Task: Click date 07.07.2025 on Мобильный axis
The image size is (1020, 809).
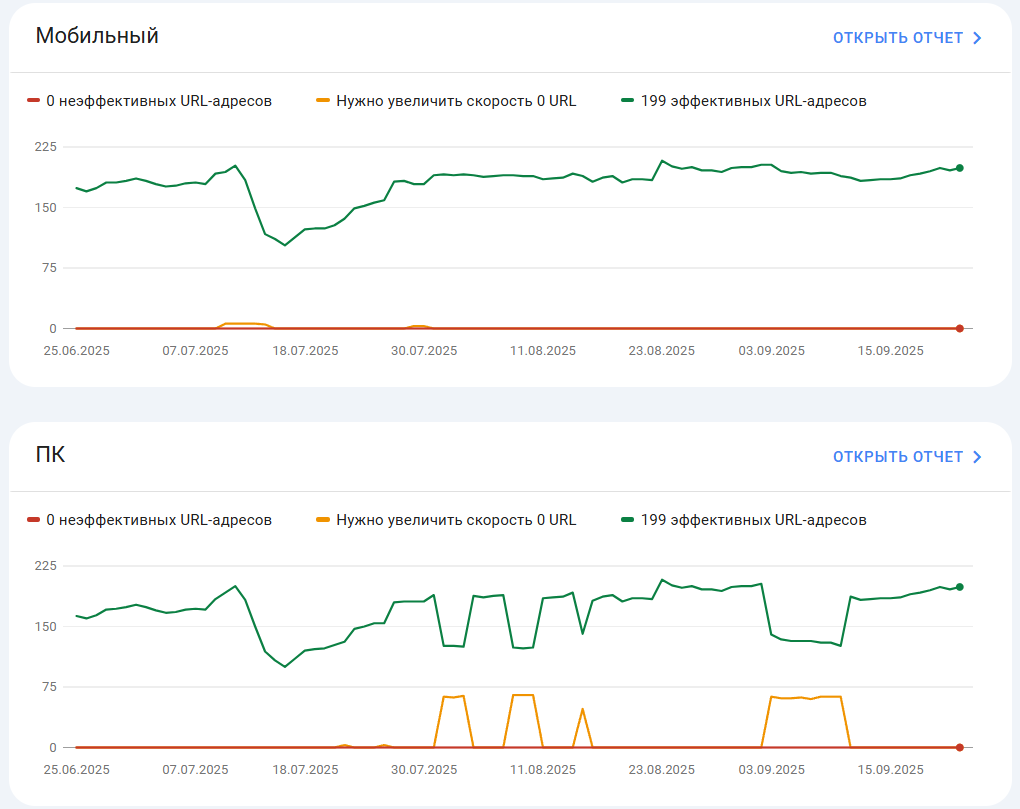Action: [195, 351]
